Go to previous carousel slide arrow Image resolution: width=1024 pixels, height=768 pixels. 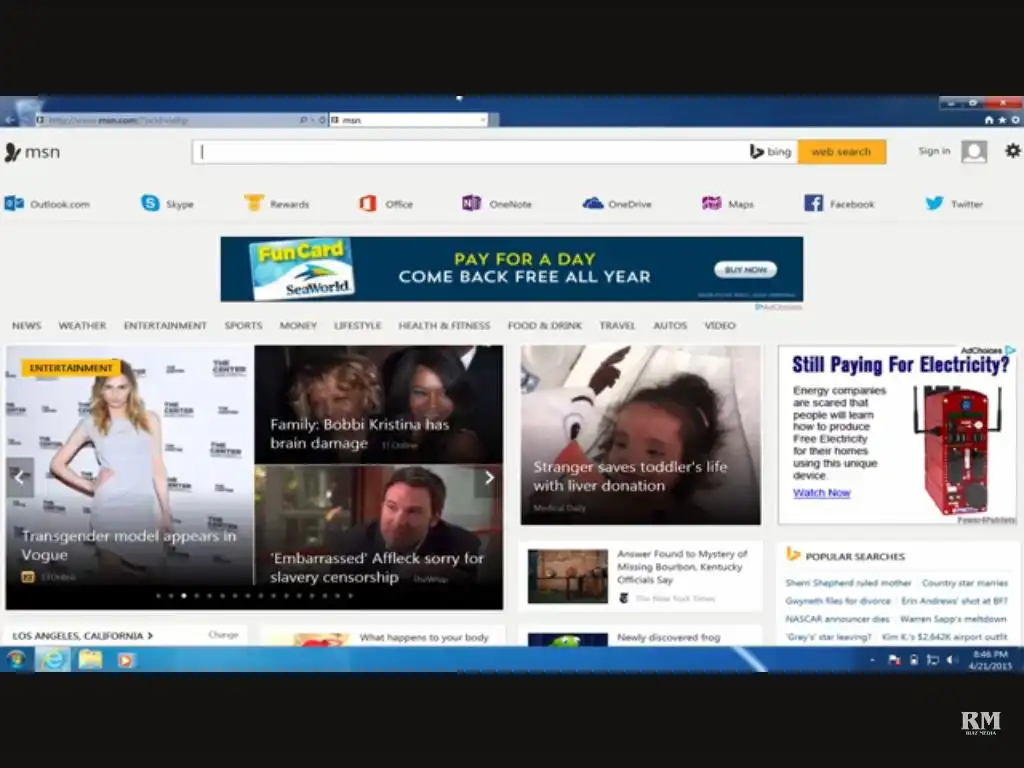click(x=20, y=477)
